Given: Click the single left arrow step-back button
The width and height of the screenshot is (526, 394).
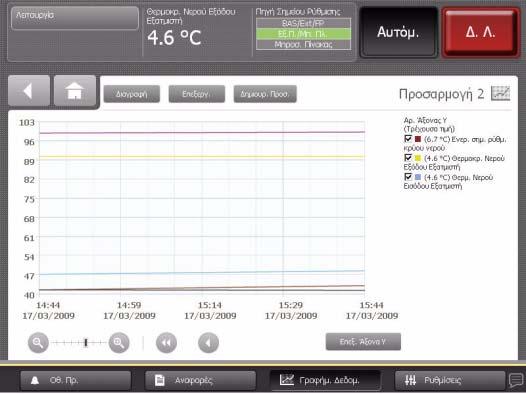Looking at the screenshot, I should (208, 343).
